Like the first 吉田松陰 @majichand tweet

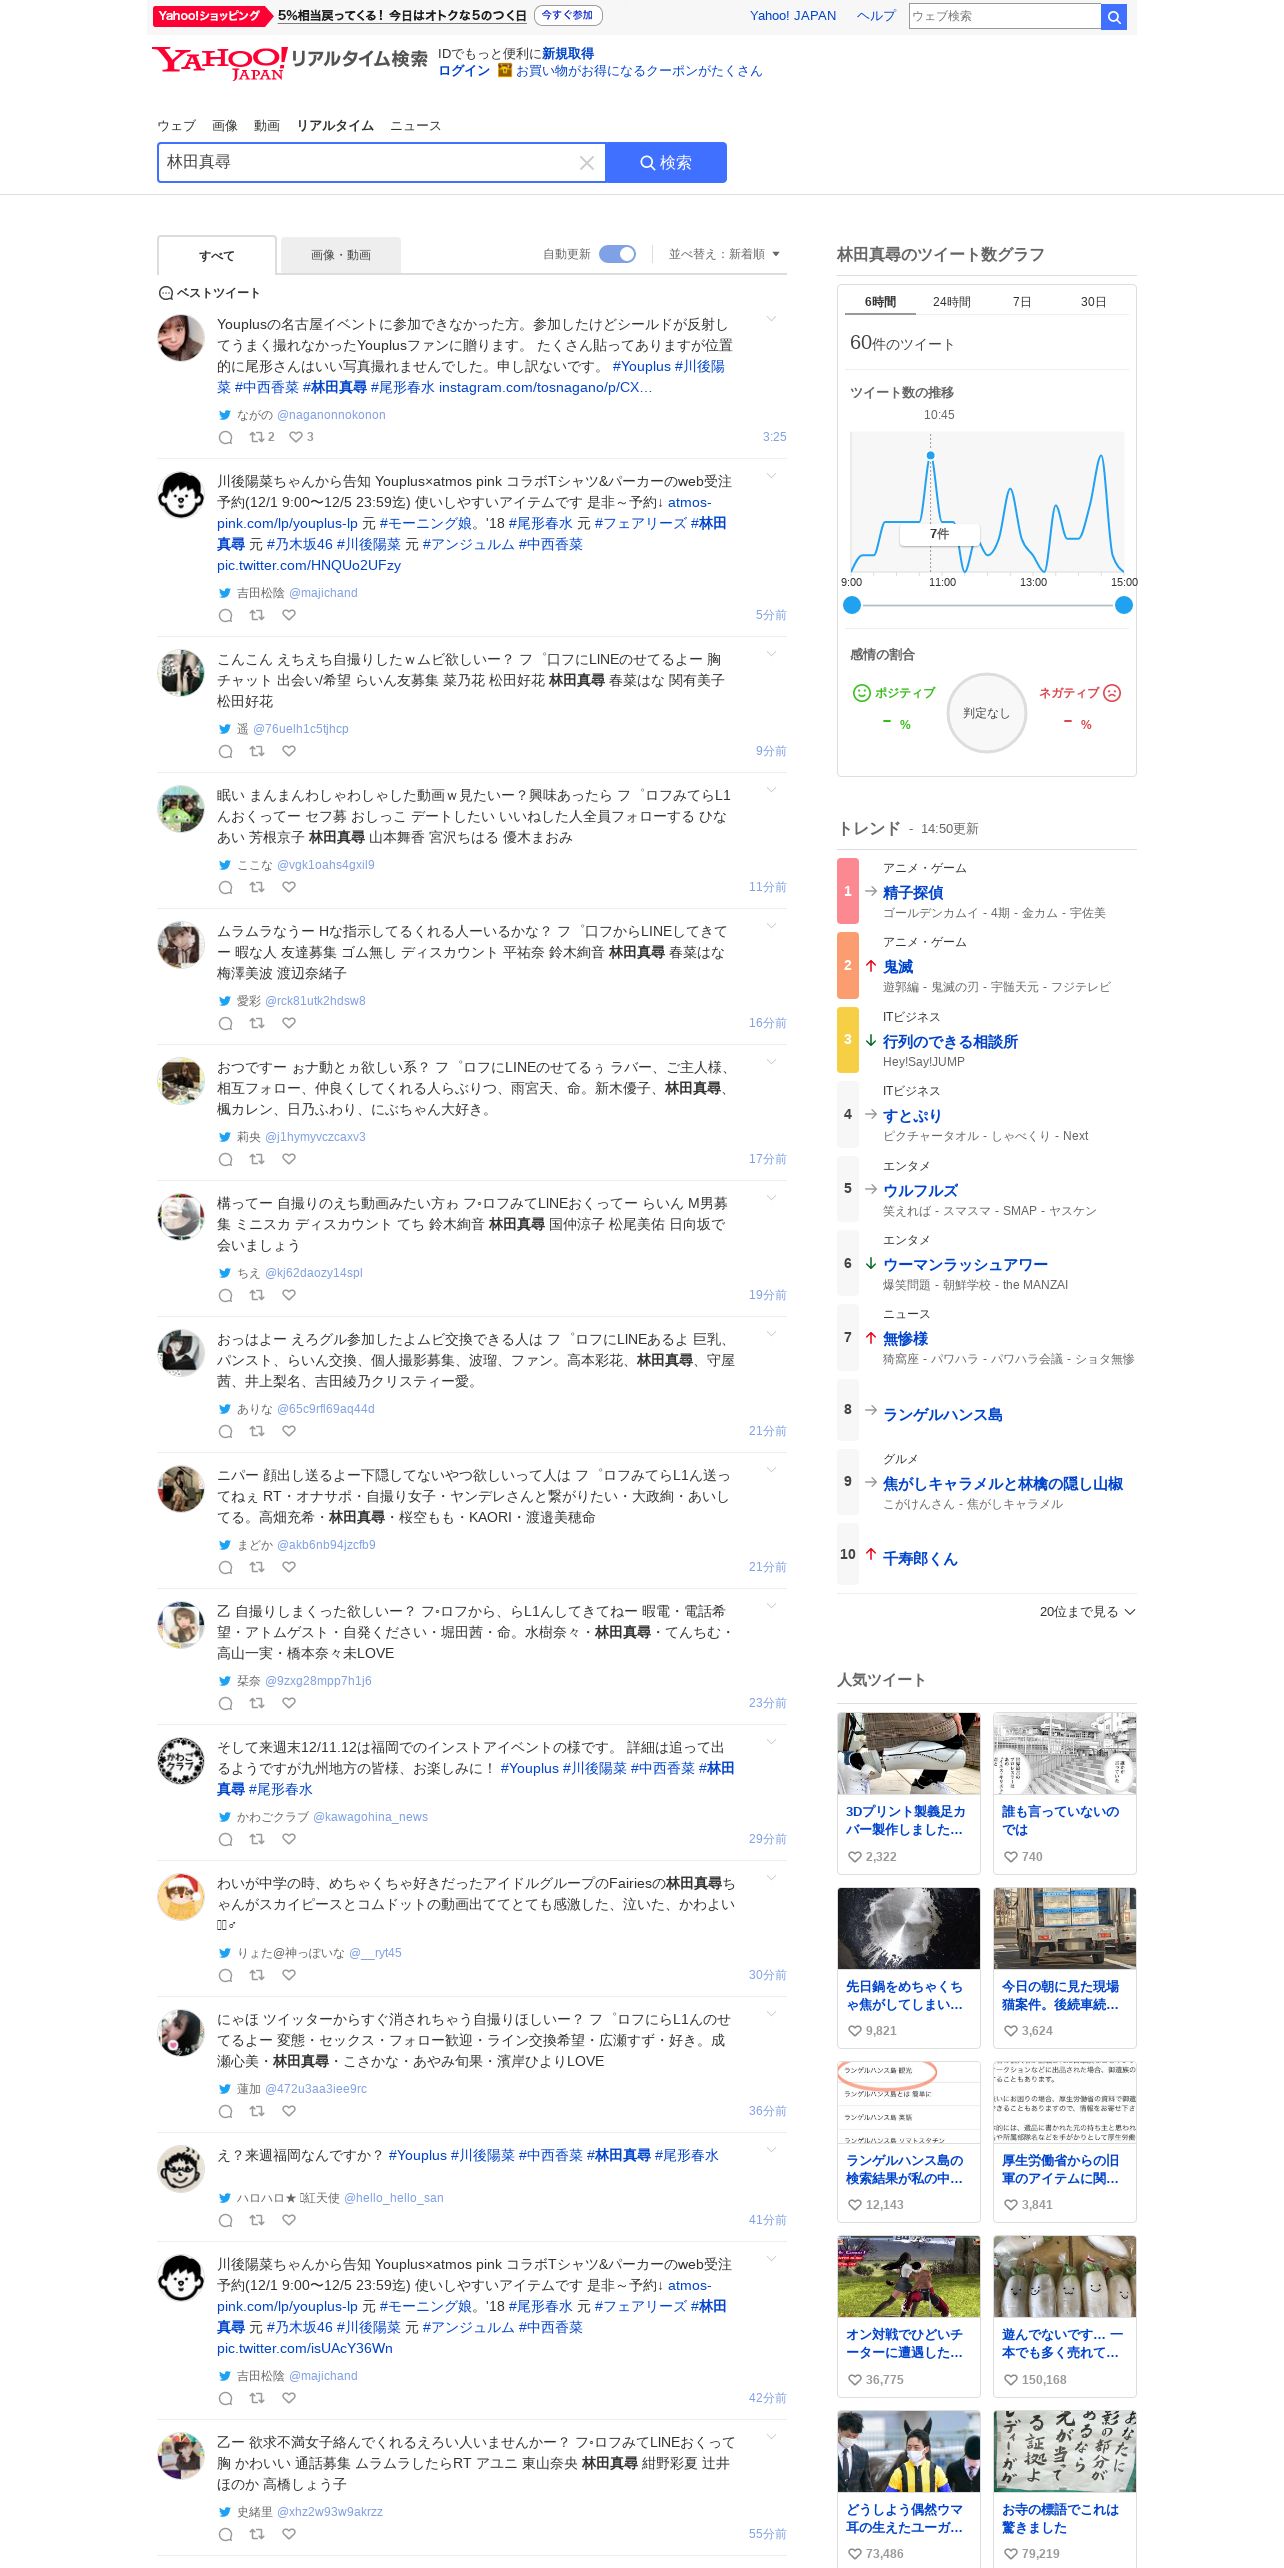click(x=289, y=615)
